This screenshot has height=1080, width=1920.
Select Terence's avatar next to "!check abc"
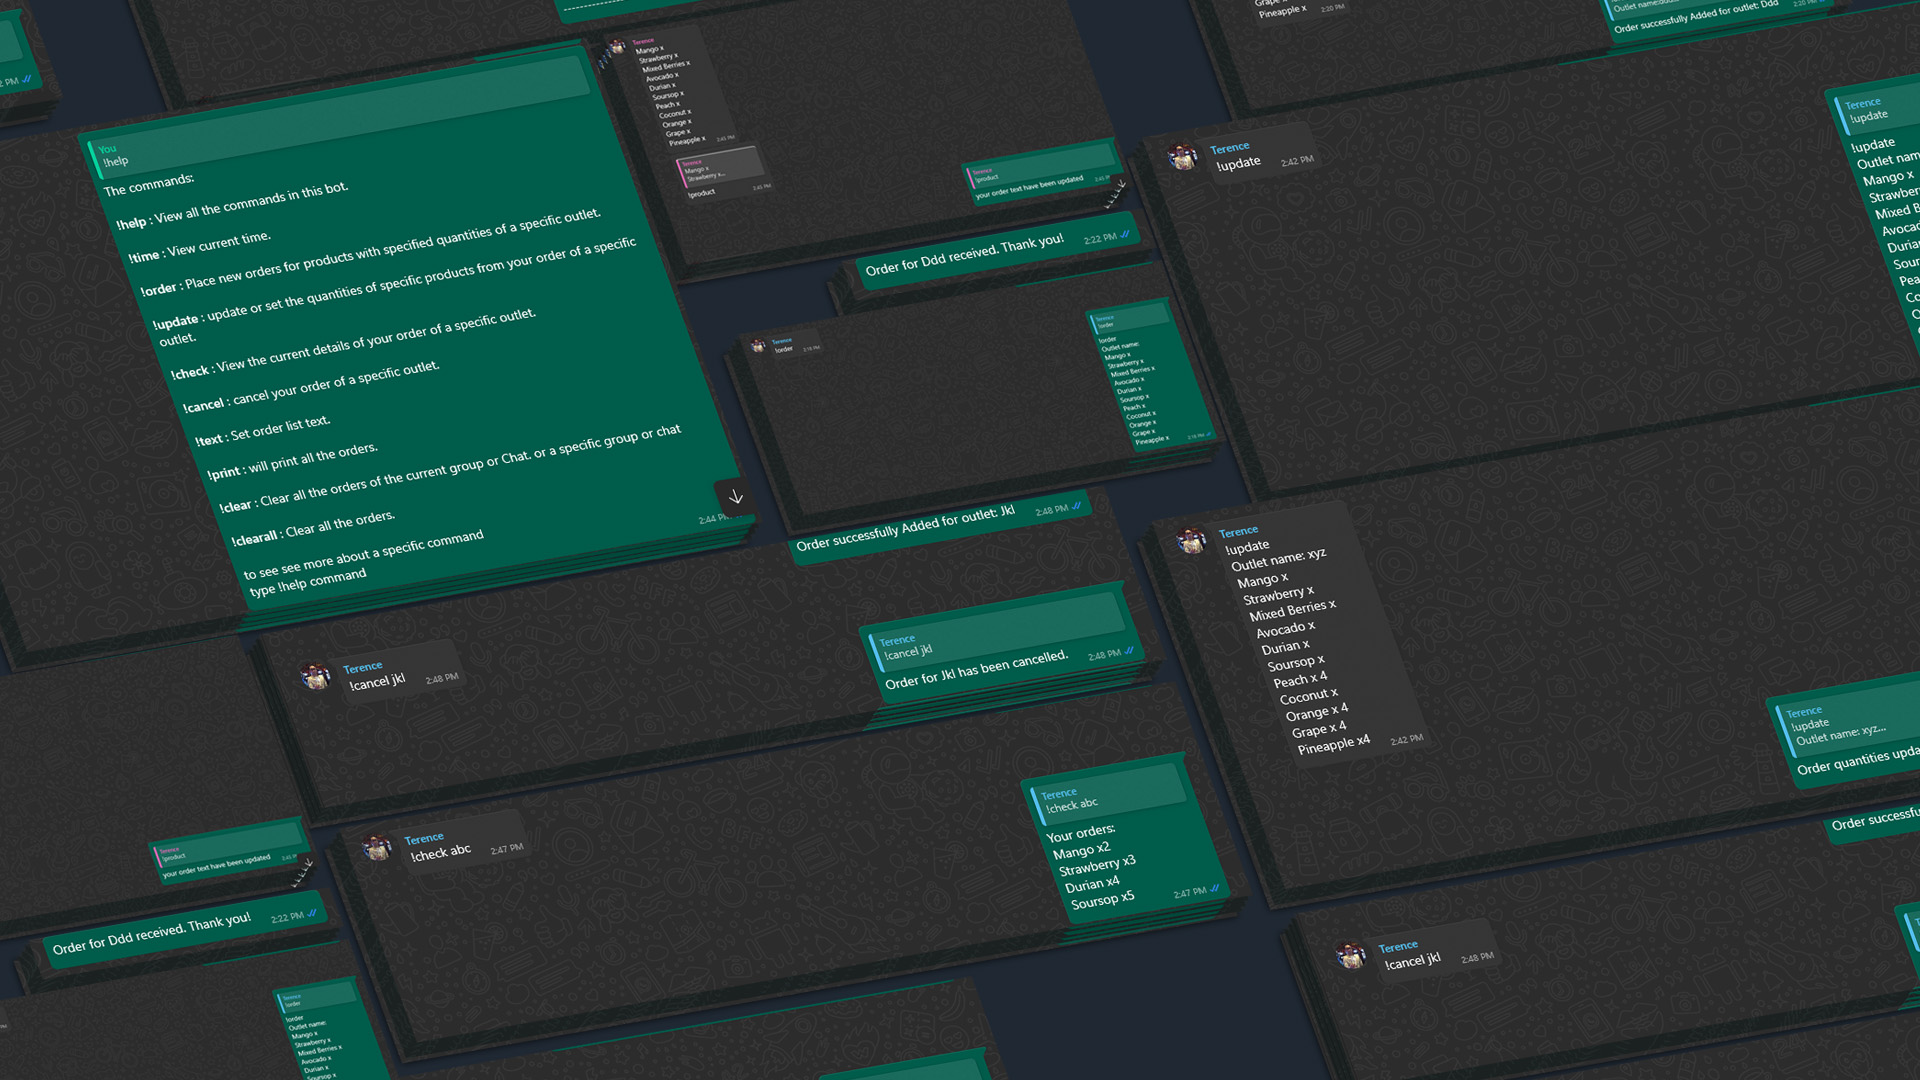tap(378, 848)
